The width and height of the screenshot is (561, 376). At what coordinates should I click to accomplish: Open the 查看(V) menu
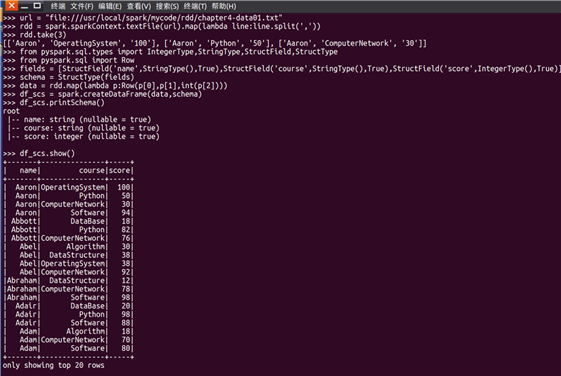point(139,6)
